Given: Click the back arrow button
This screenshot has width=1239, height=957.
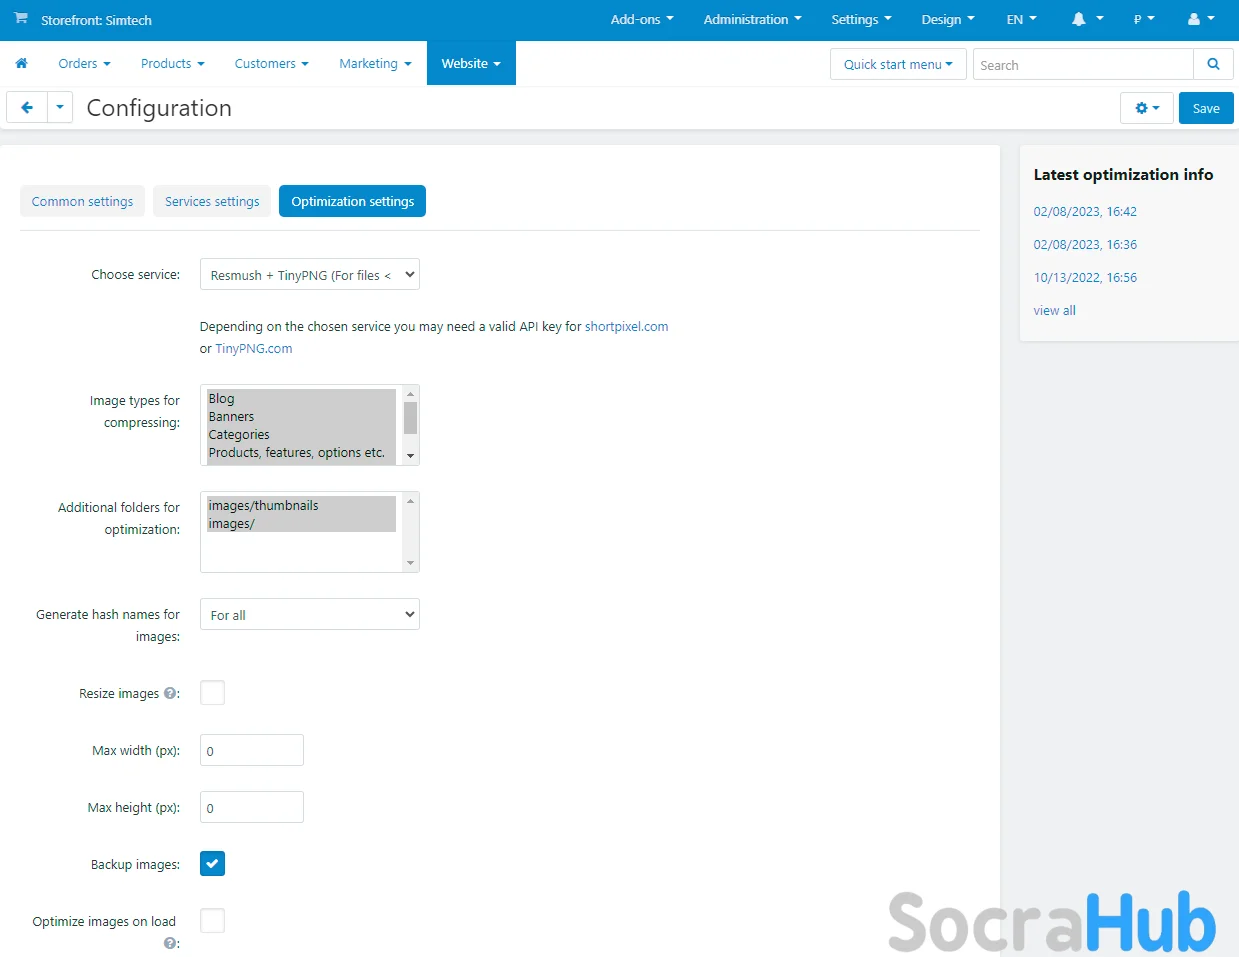Looking at the screenshot, I should click(27, 108).
